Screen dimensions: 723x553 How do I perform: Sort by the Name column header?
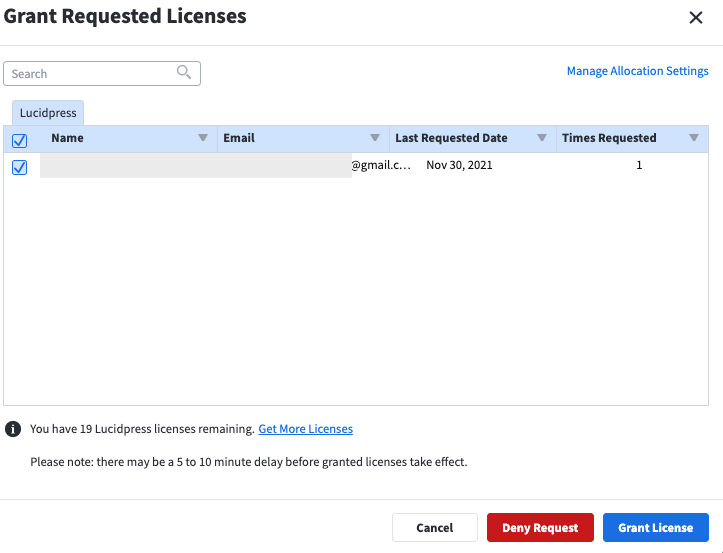(x=67, y=138)
